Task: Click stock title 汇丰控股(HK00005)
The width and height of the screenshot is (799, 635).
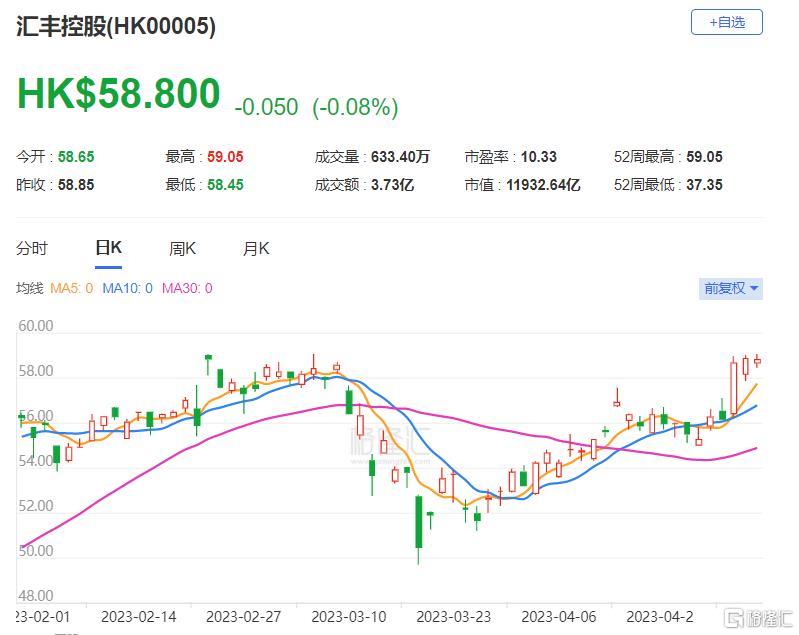Action: 116,26
